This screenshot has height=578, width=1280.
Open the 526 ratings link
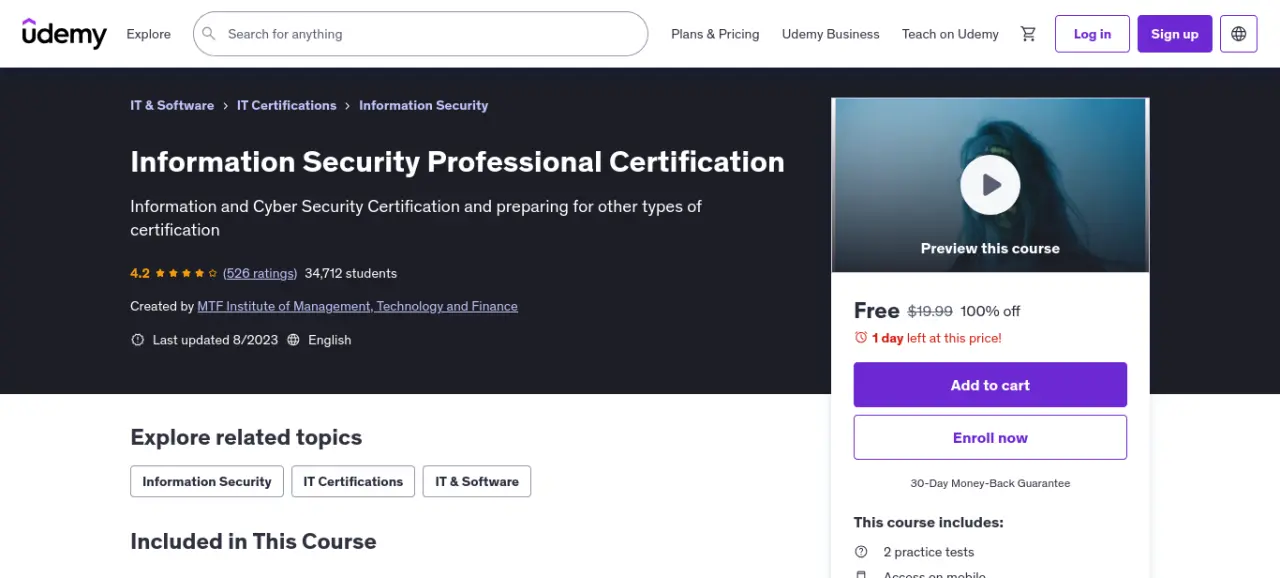tap(260, 273)
